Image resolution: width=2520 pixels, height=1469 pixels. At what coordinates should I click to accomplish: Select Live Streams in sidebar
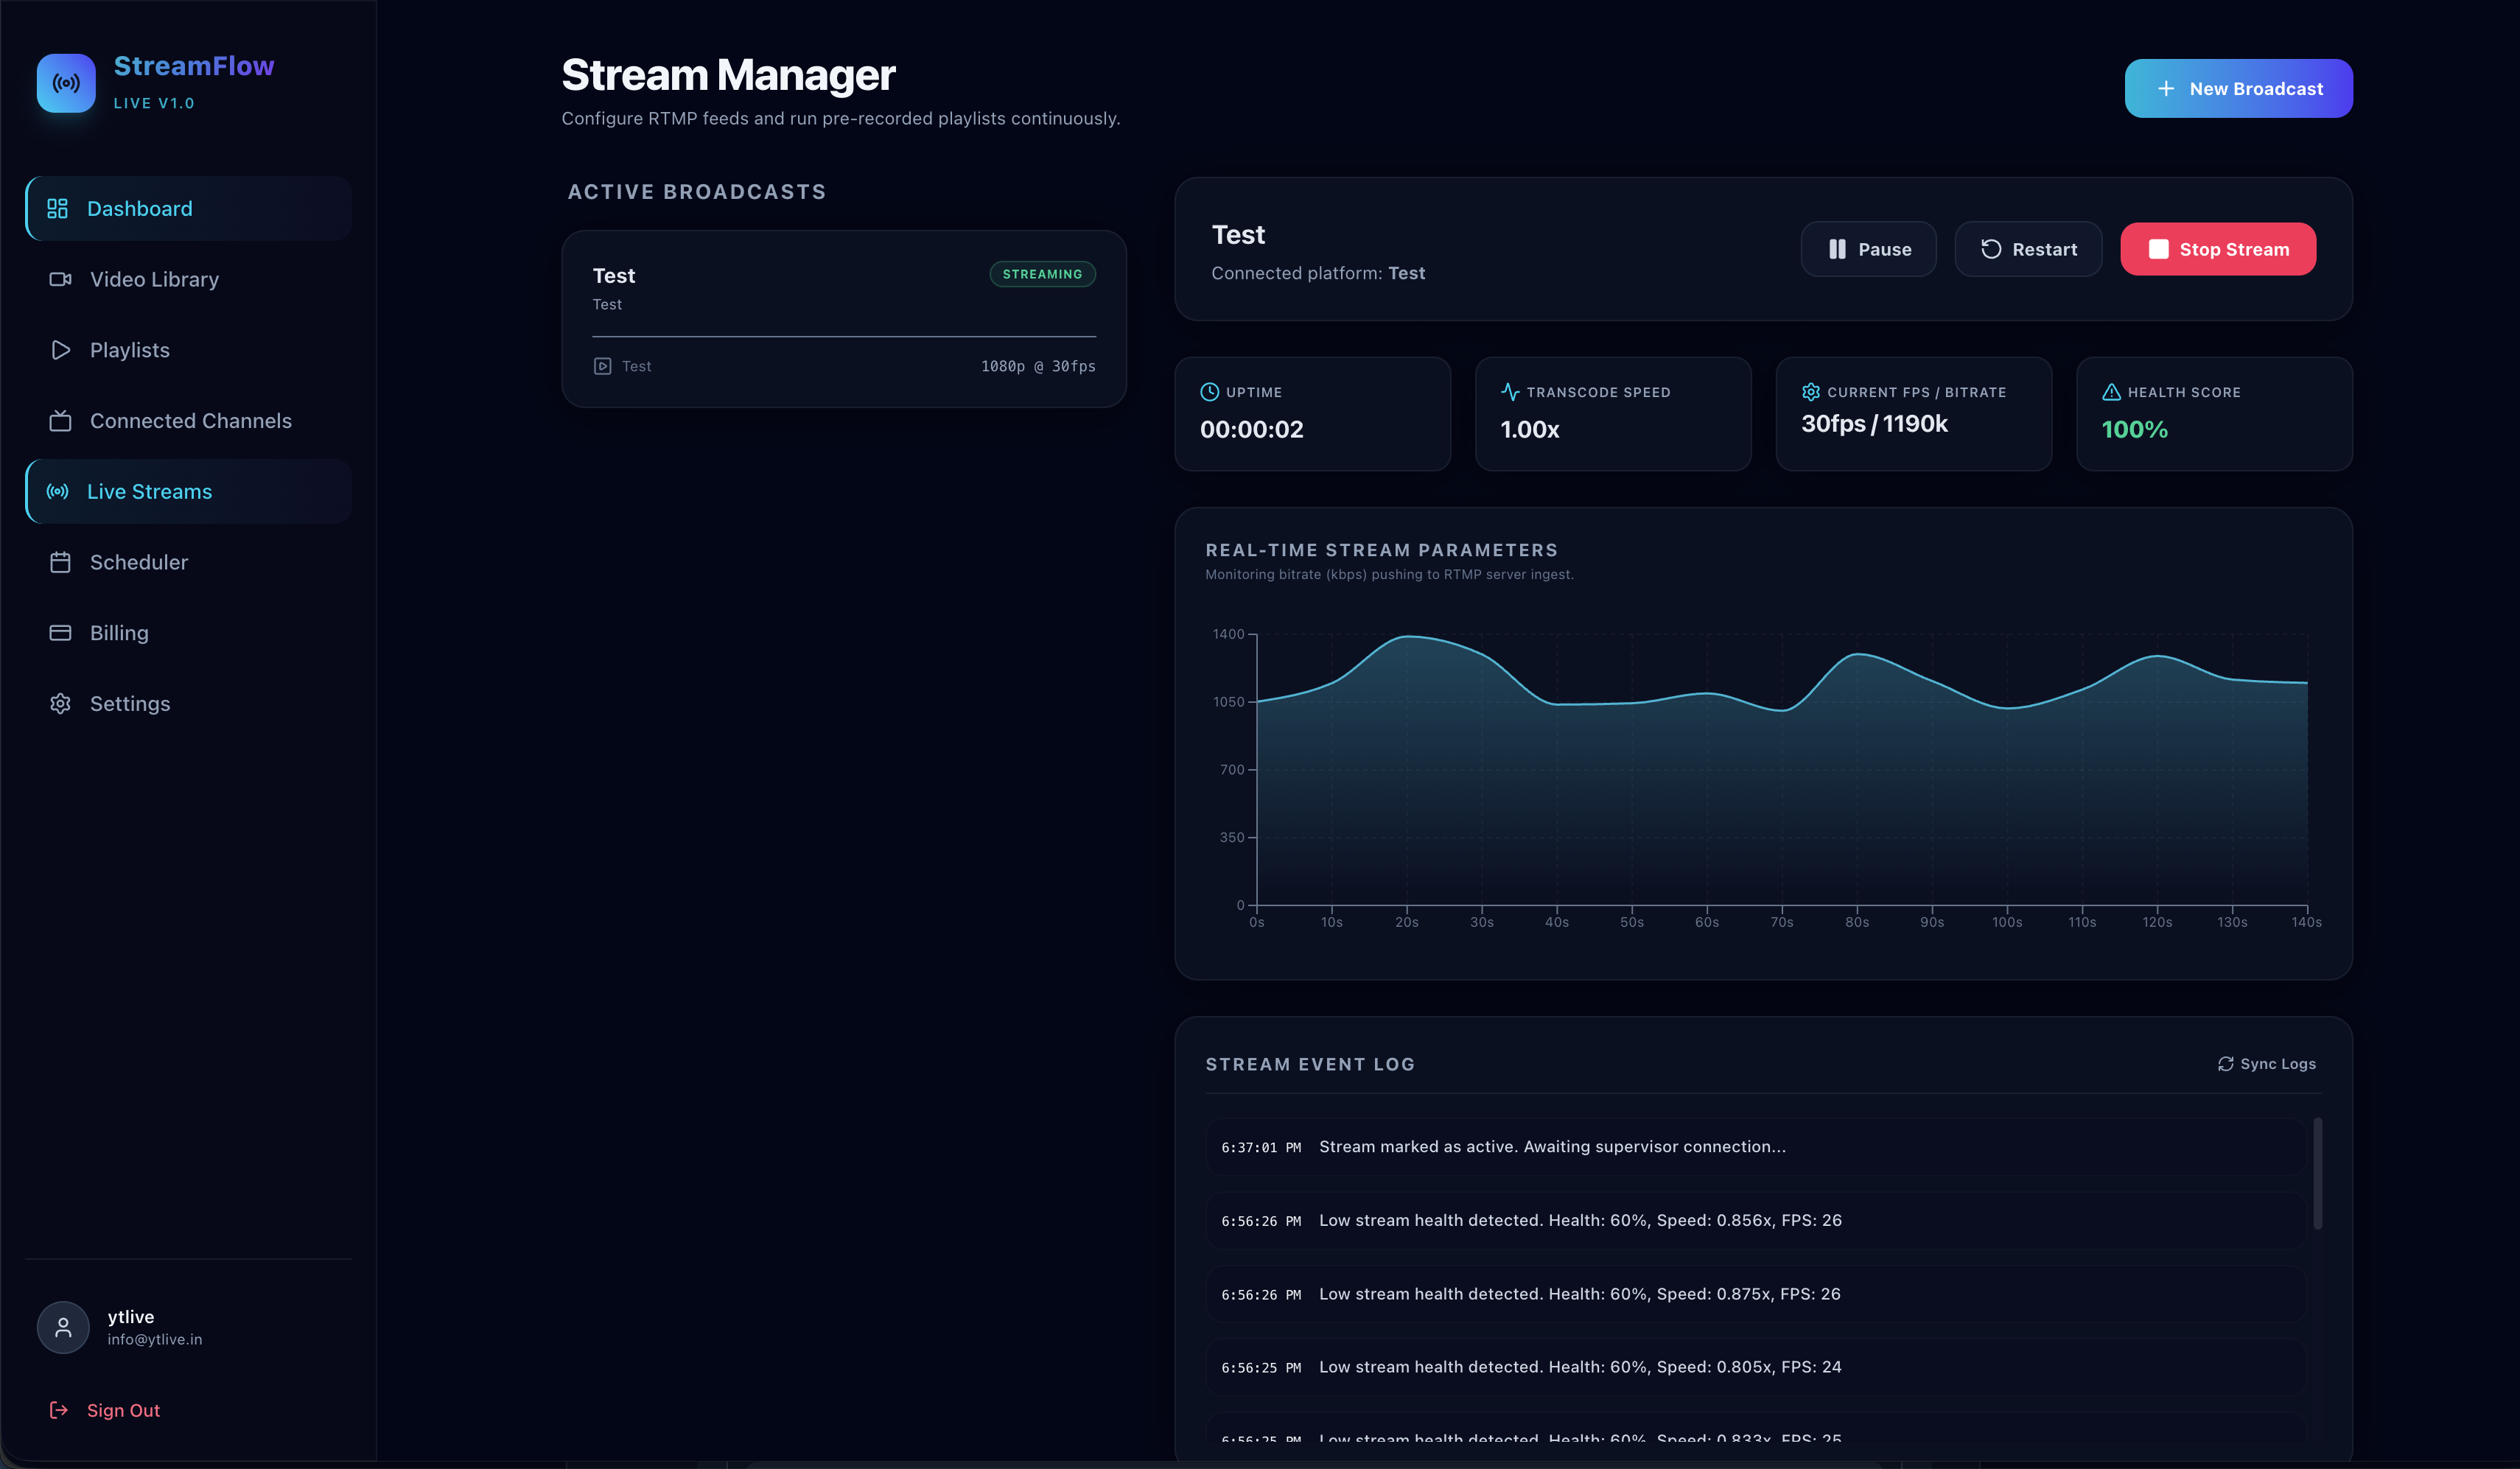tap(189, 491)
